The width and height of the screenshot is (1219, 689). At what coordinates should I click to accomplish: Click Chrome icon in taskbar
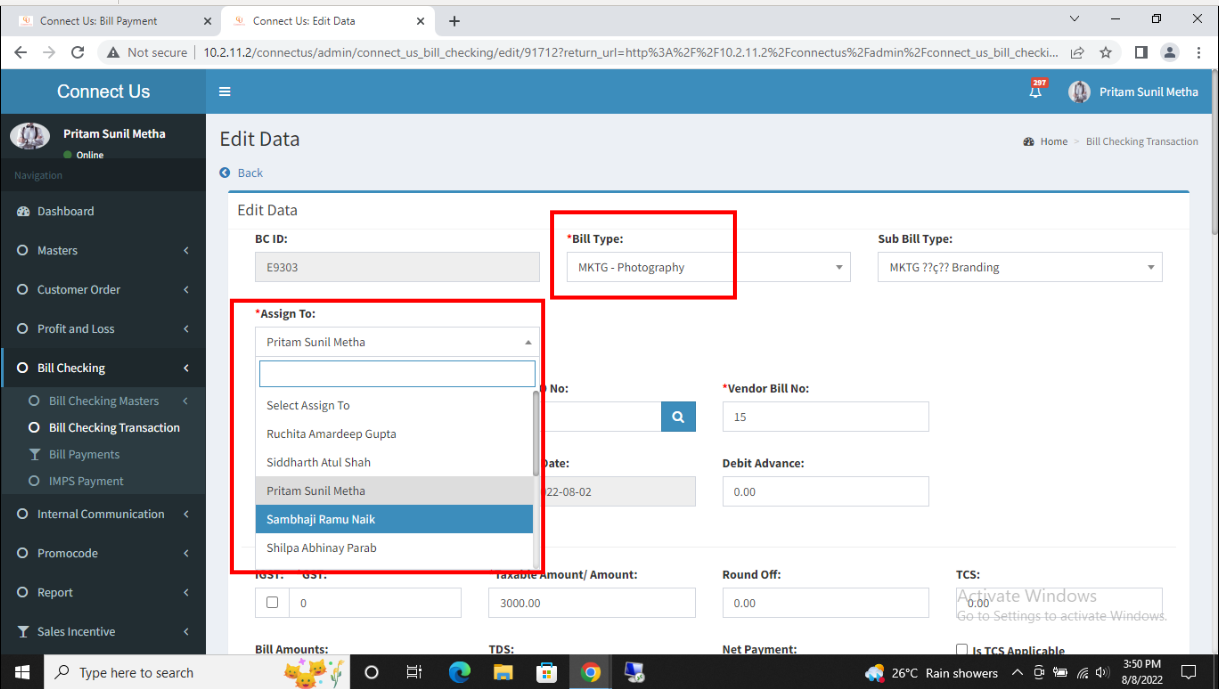[591, 672]
